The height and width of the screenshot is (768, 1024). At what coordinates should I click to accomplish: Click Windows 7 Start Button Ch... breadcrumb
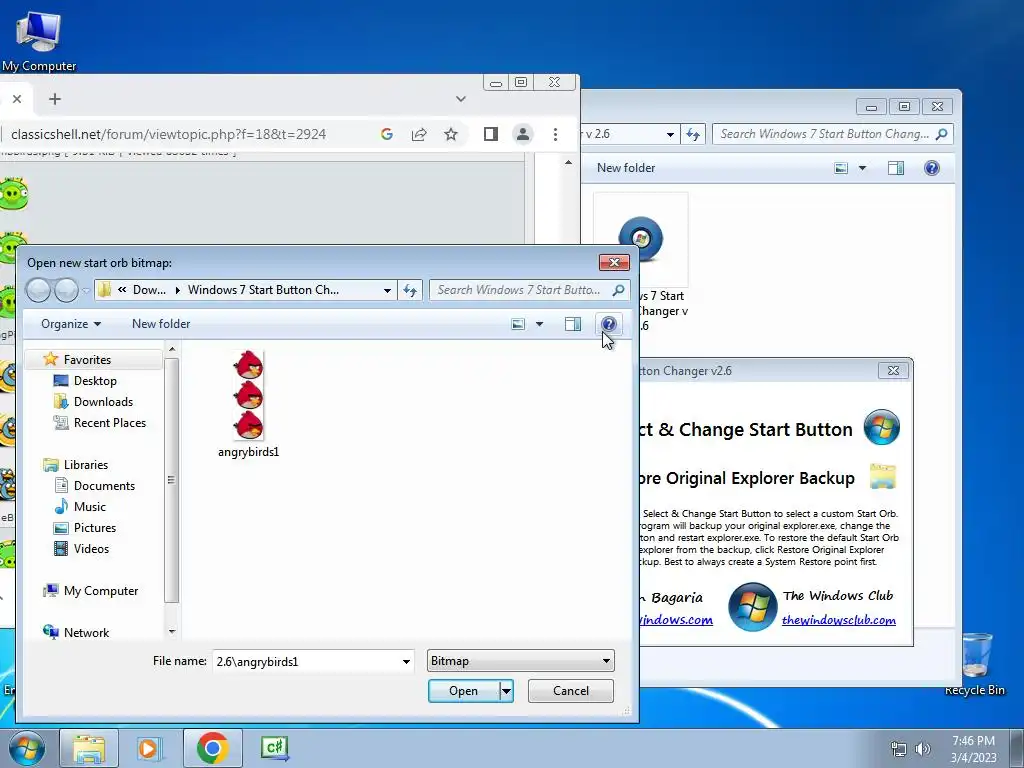click(x=263, y=290)
